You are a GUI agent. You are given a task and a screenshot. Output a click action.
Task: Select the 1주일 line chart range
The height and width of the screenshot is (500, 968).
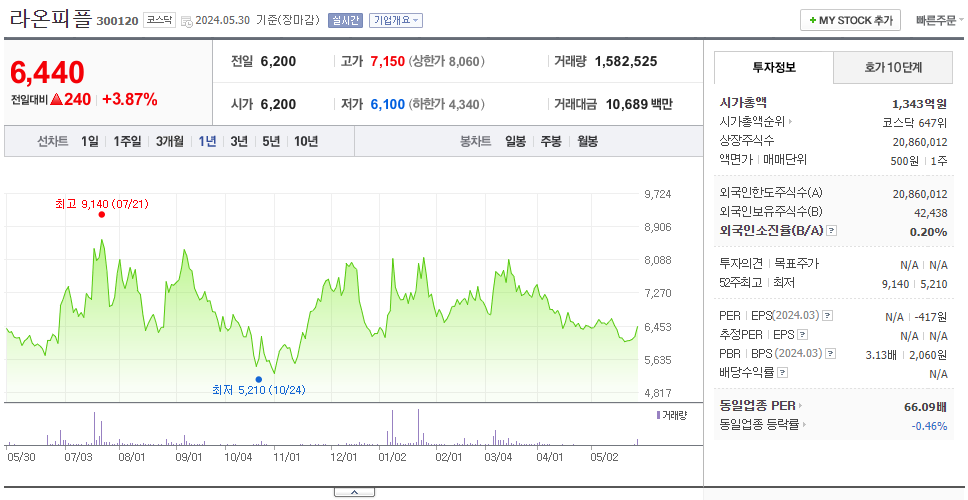coord(127,141)
